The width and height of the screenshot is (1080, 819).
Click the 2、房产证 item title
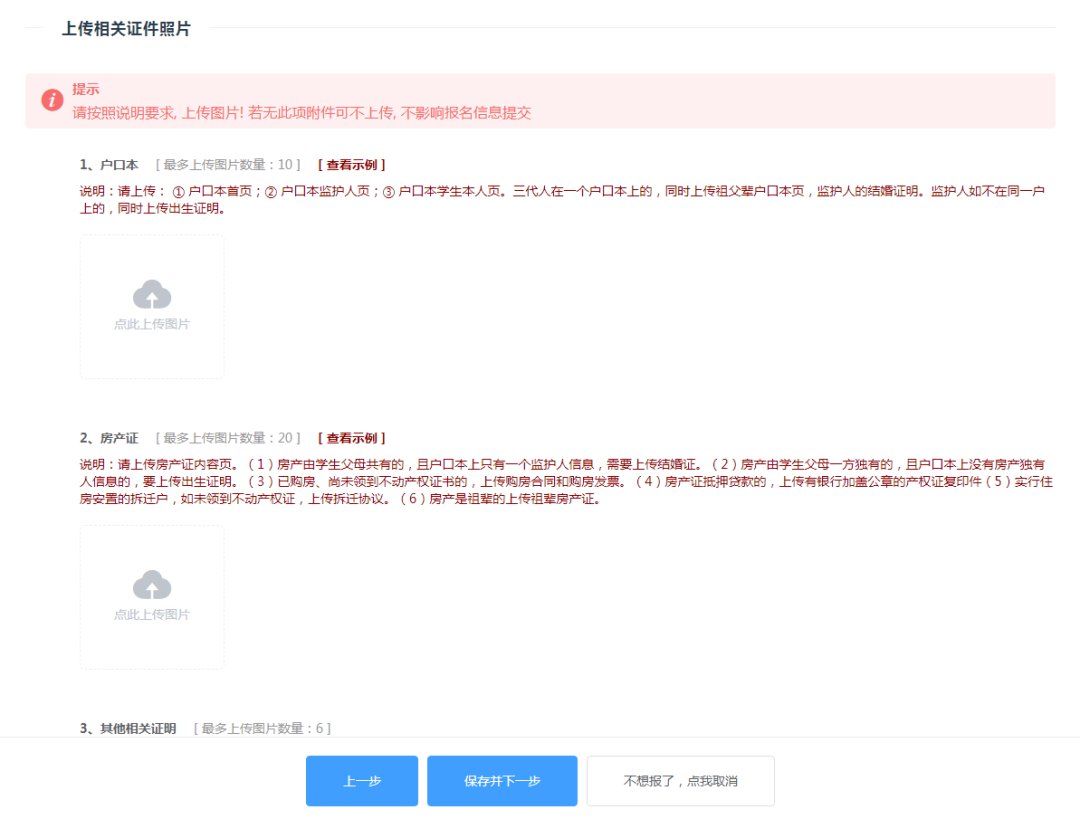pos(109,438)
